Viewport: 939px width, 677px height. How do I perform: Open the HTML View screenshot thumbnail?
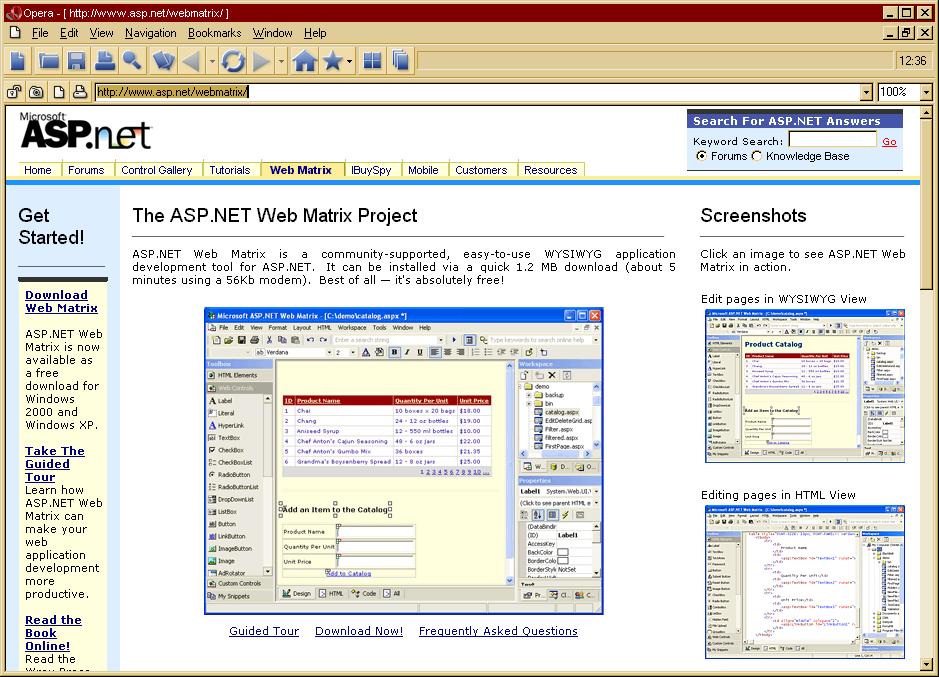[805, 582]
